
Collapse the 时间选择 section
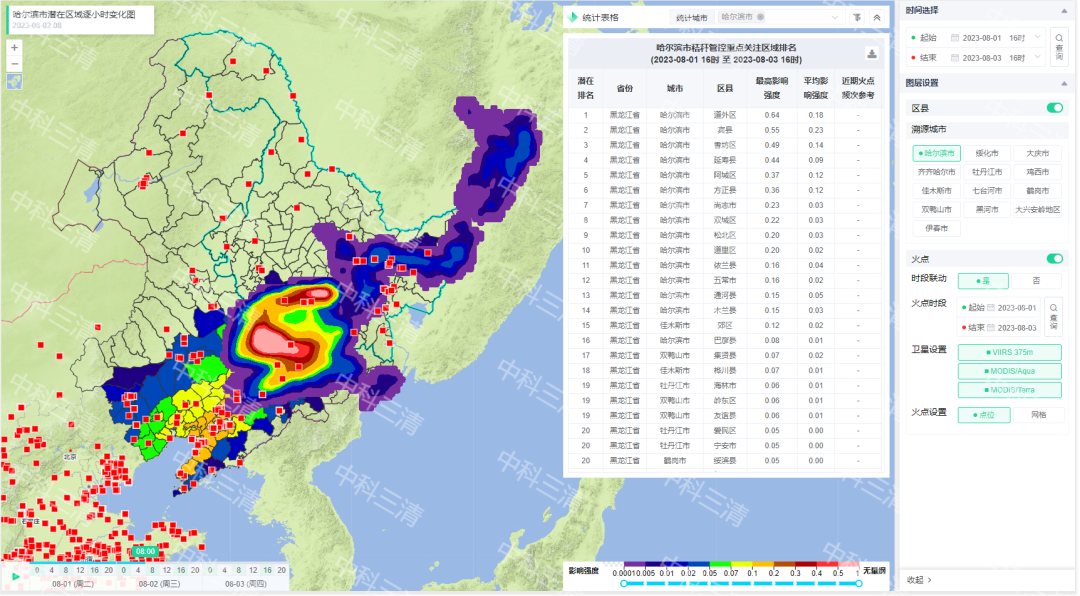[1064, 11]
